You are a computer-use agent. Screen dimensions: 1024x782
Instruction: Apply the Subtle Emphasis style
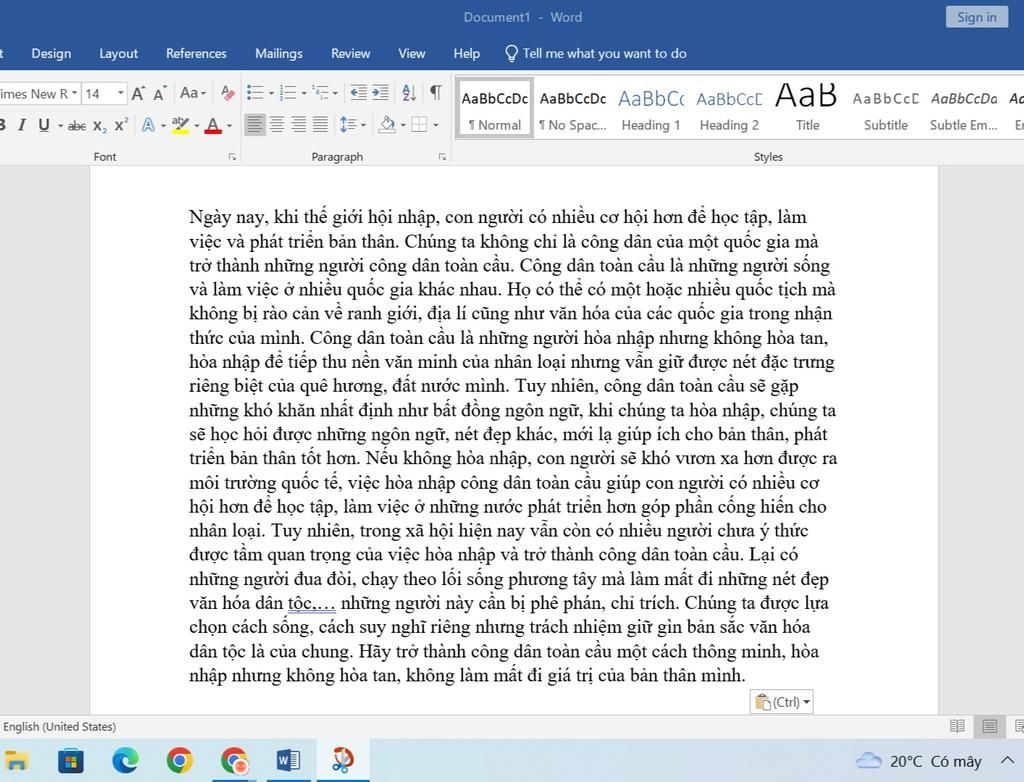pos(964,109)
